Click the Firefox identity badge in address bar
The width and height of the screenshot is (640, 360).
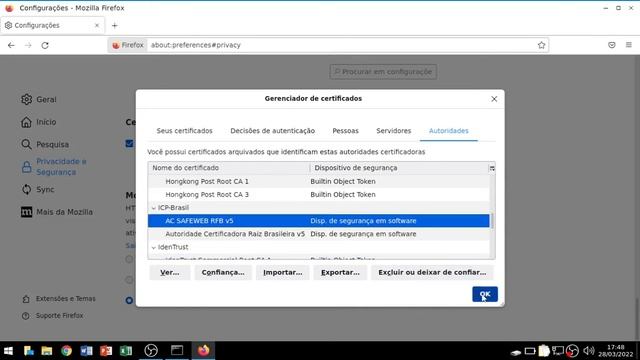click(x=128, y=45)
